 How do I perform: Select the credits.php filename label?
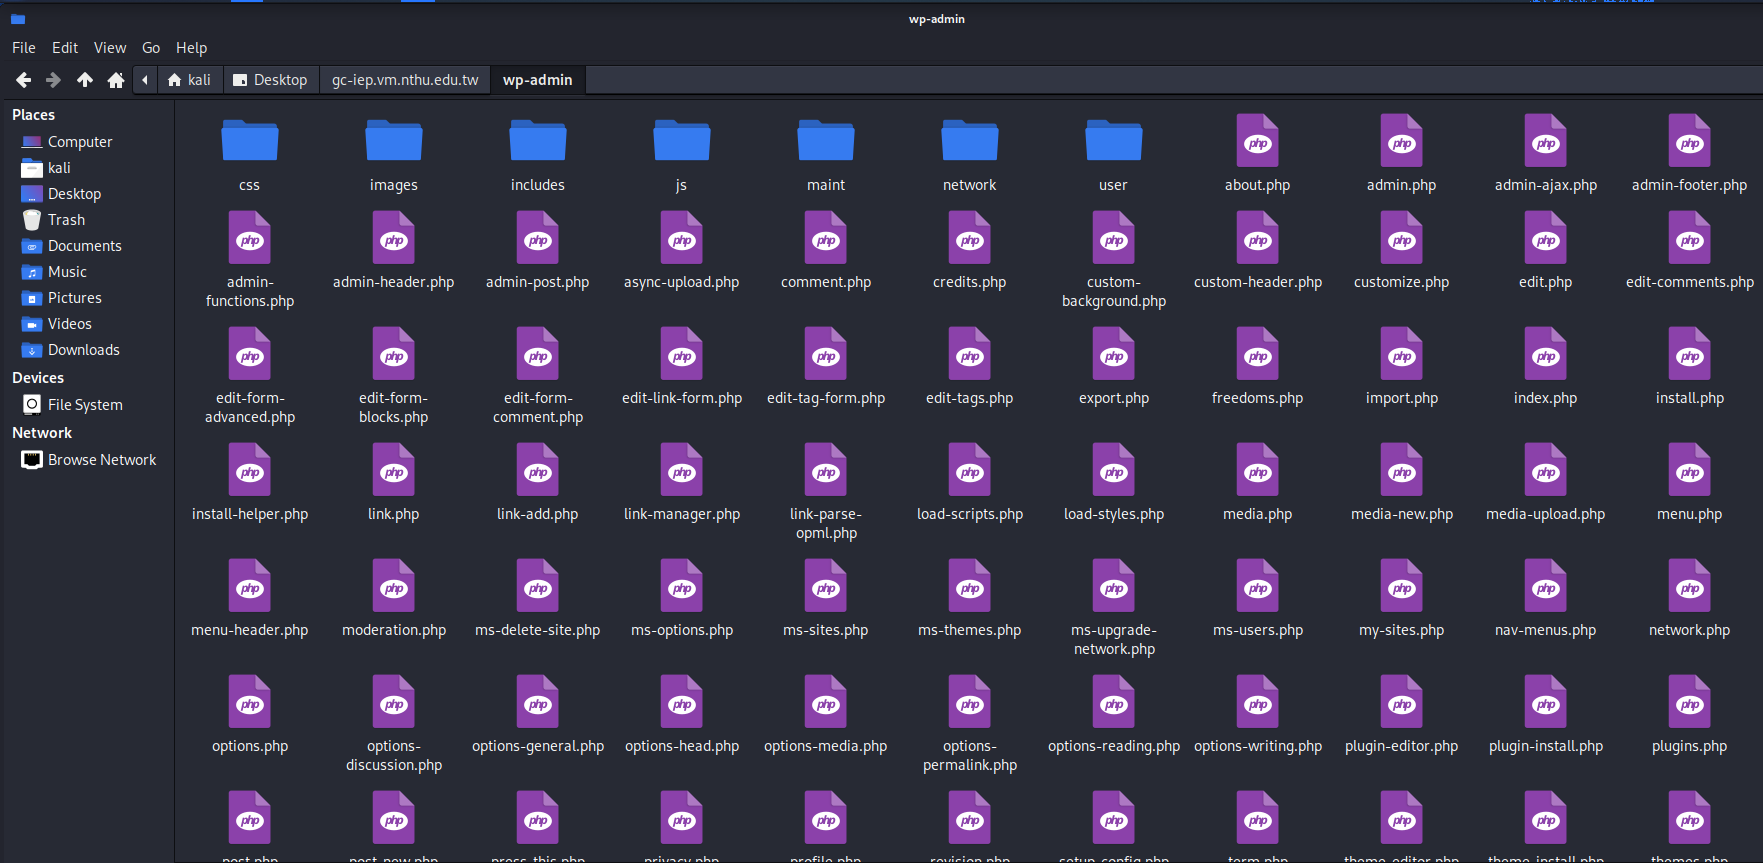click(x=970, y=282)
